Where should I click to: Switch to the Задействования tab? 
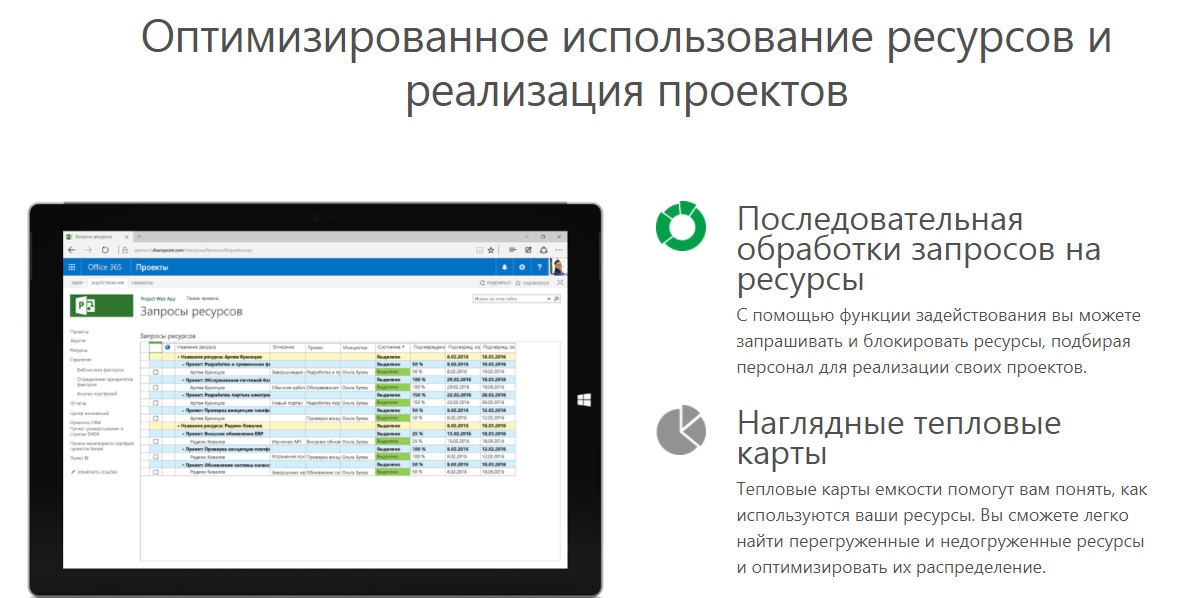click(x=107, y=283)
